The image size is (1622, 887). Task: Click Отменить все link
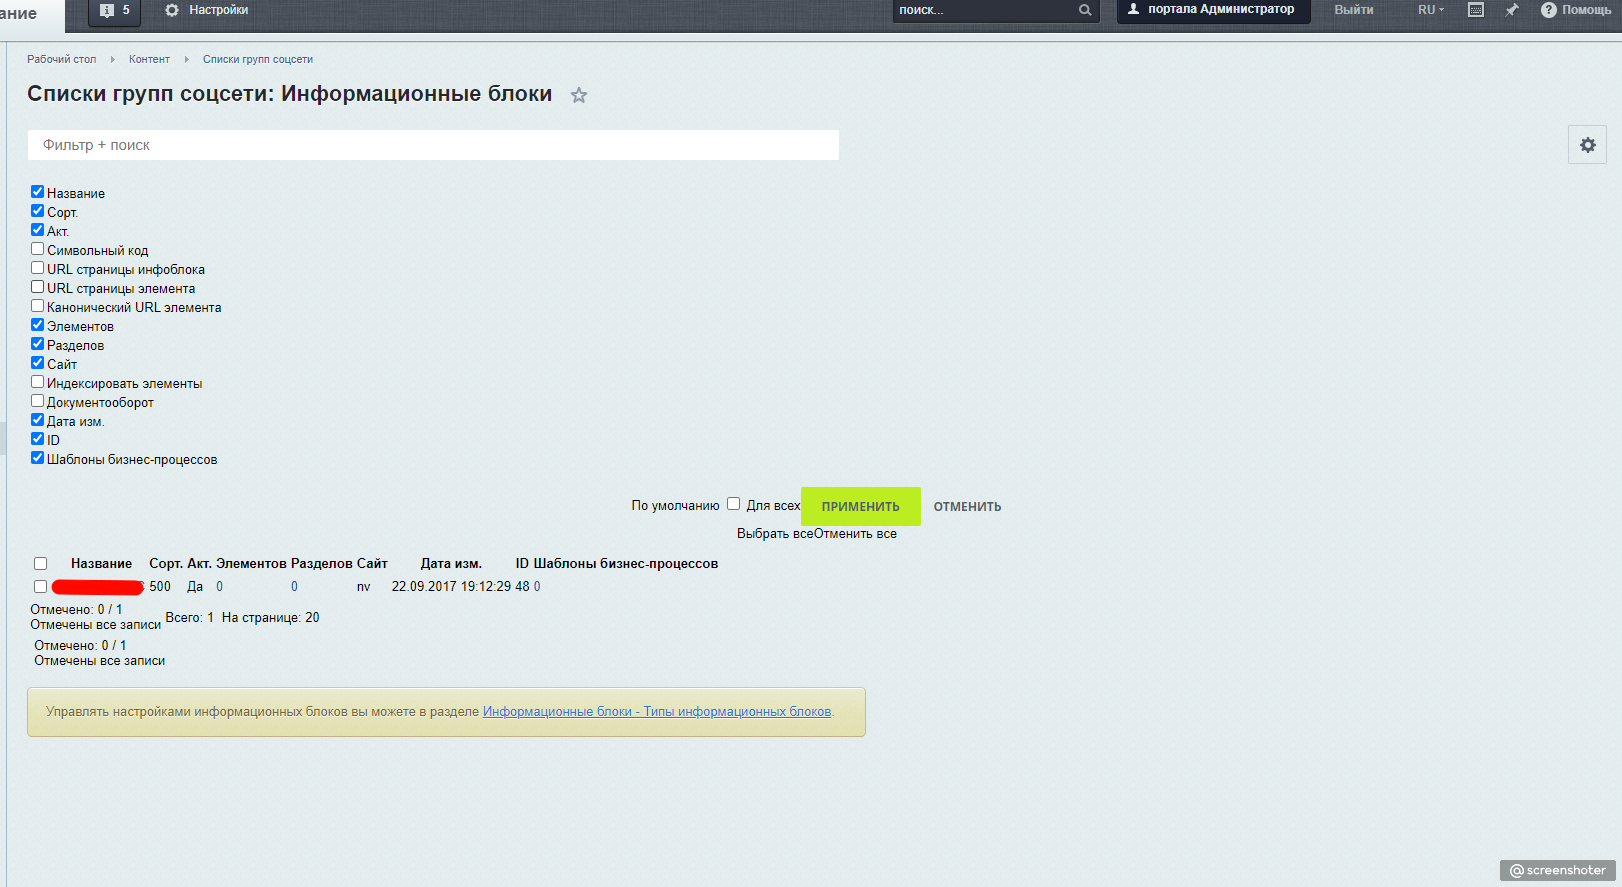(x=856, y=534)
